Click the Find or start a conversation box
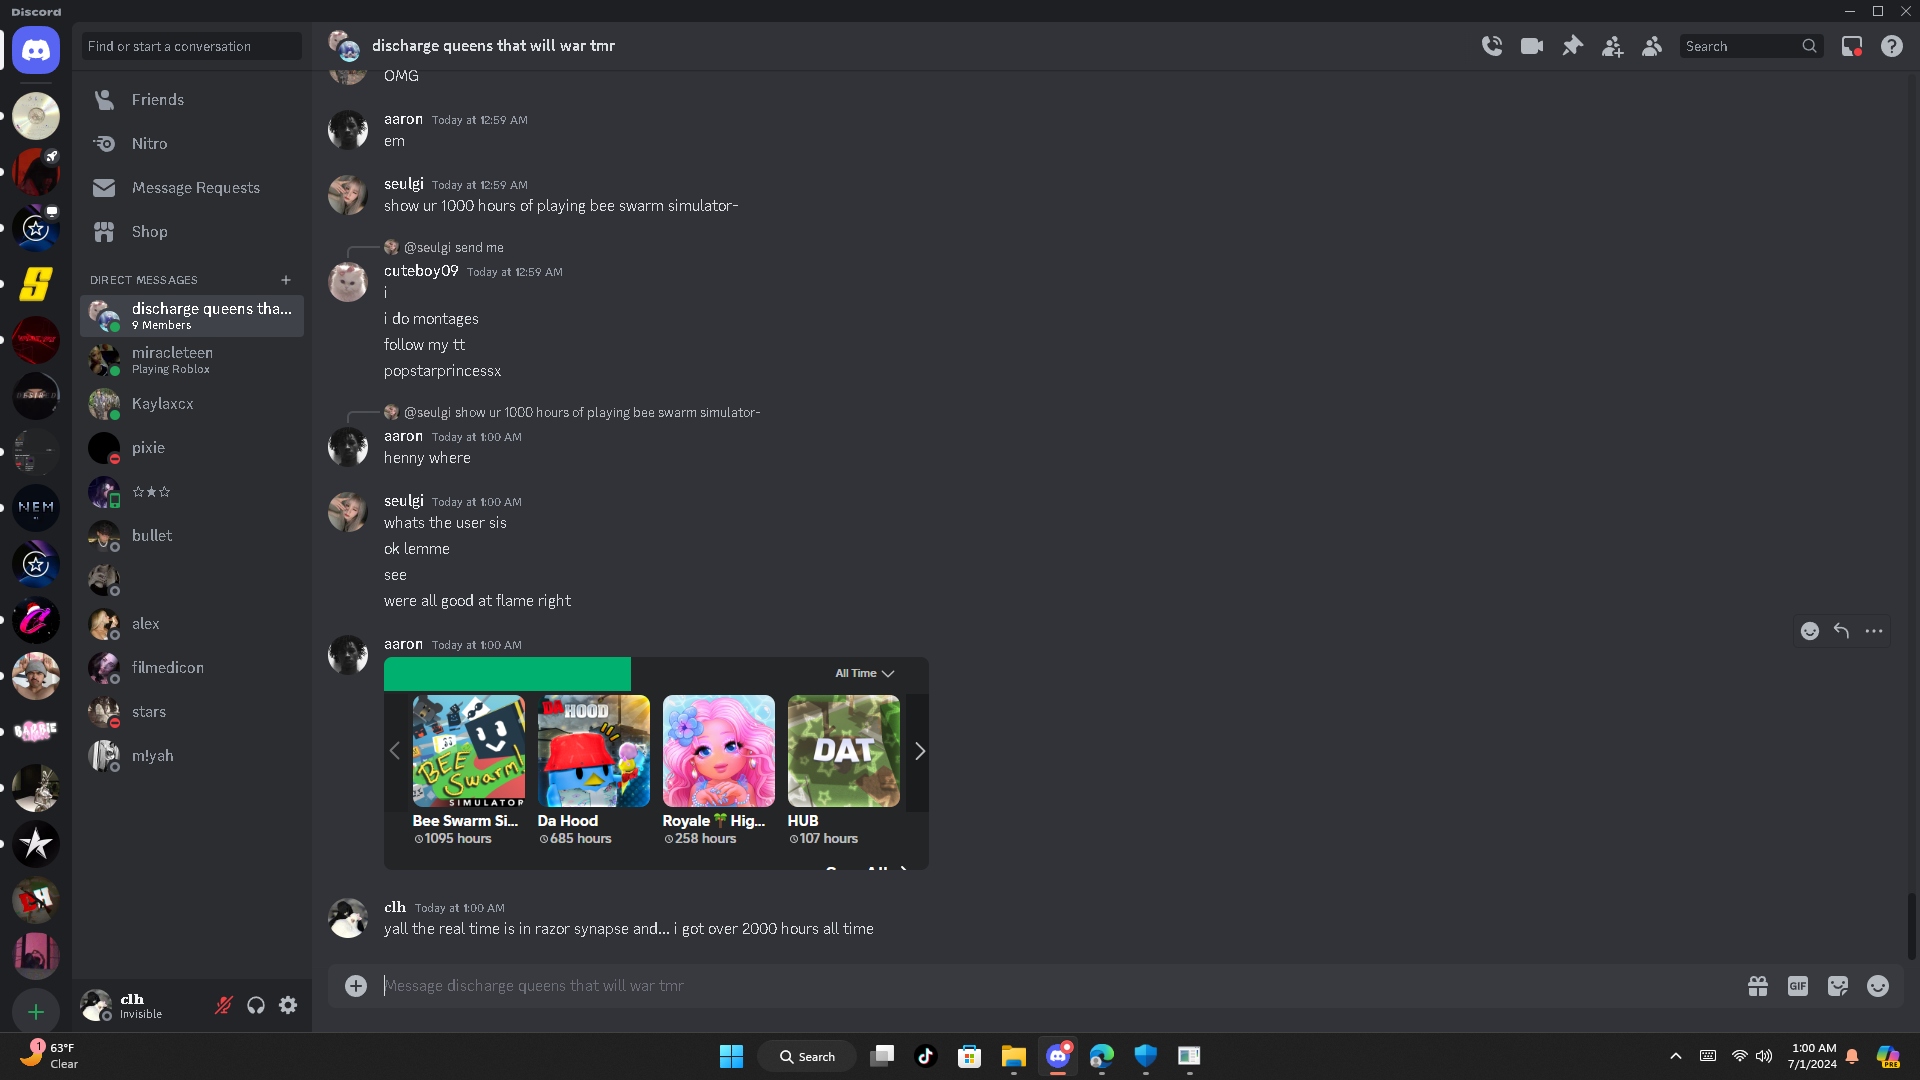The height and width of the screenshot is (1080, 1920). (192, 46)
